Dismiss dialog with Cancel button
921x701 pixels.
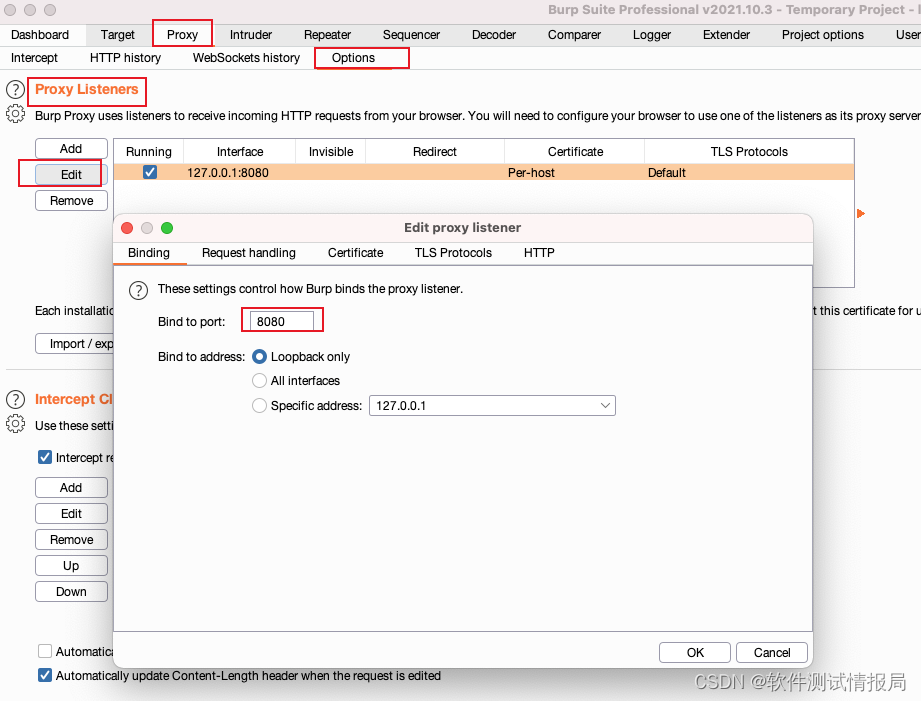pyautogui.click(x=772, y=652)
